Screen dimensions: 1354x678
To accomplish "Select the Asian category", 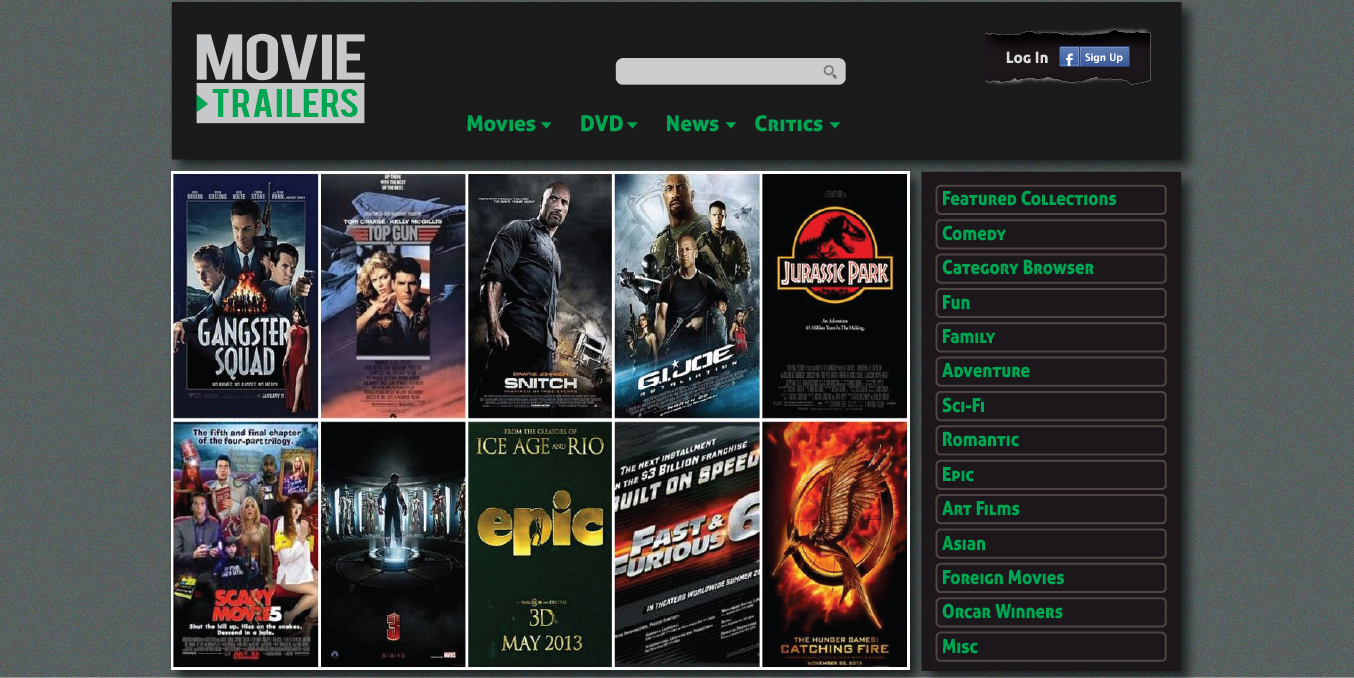I will (1051, 544).
